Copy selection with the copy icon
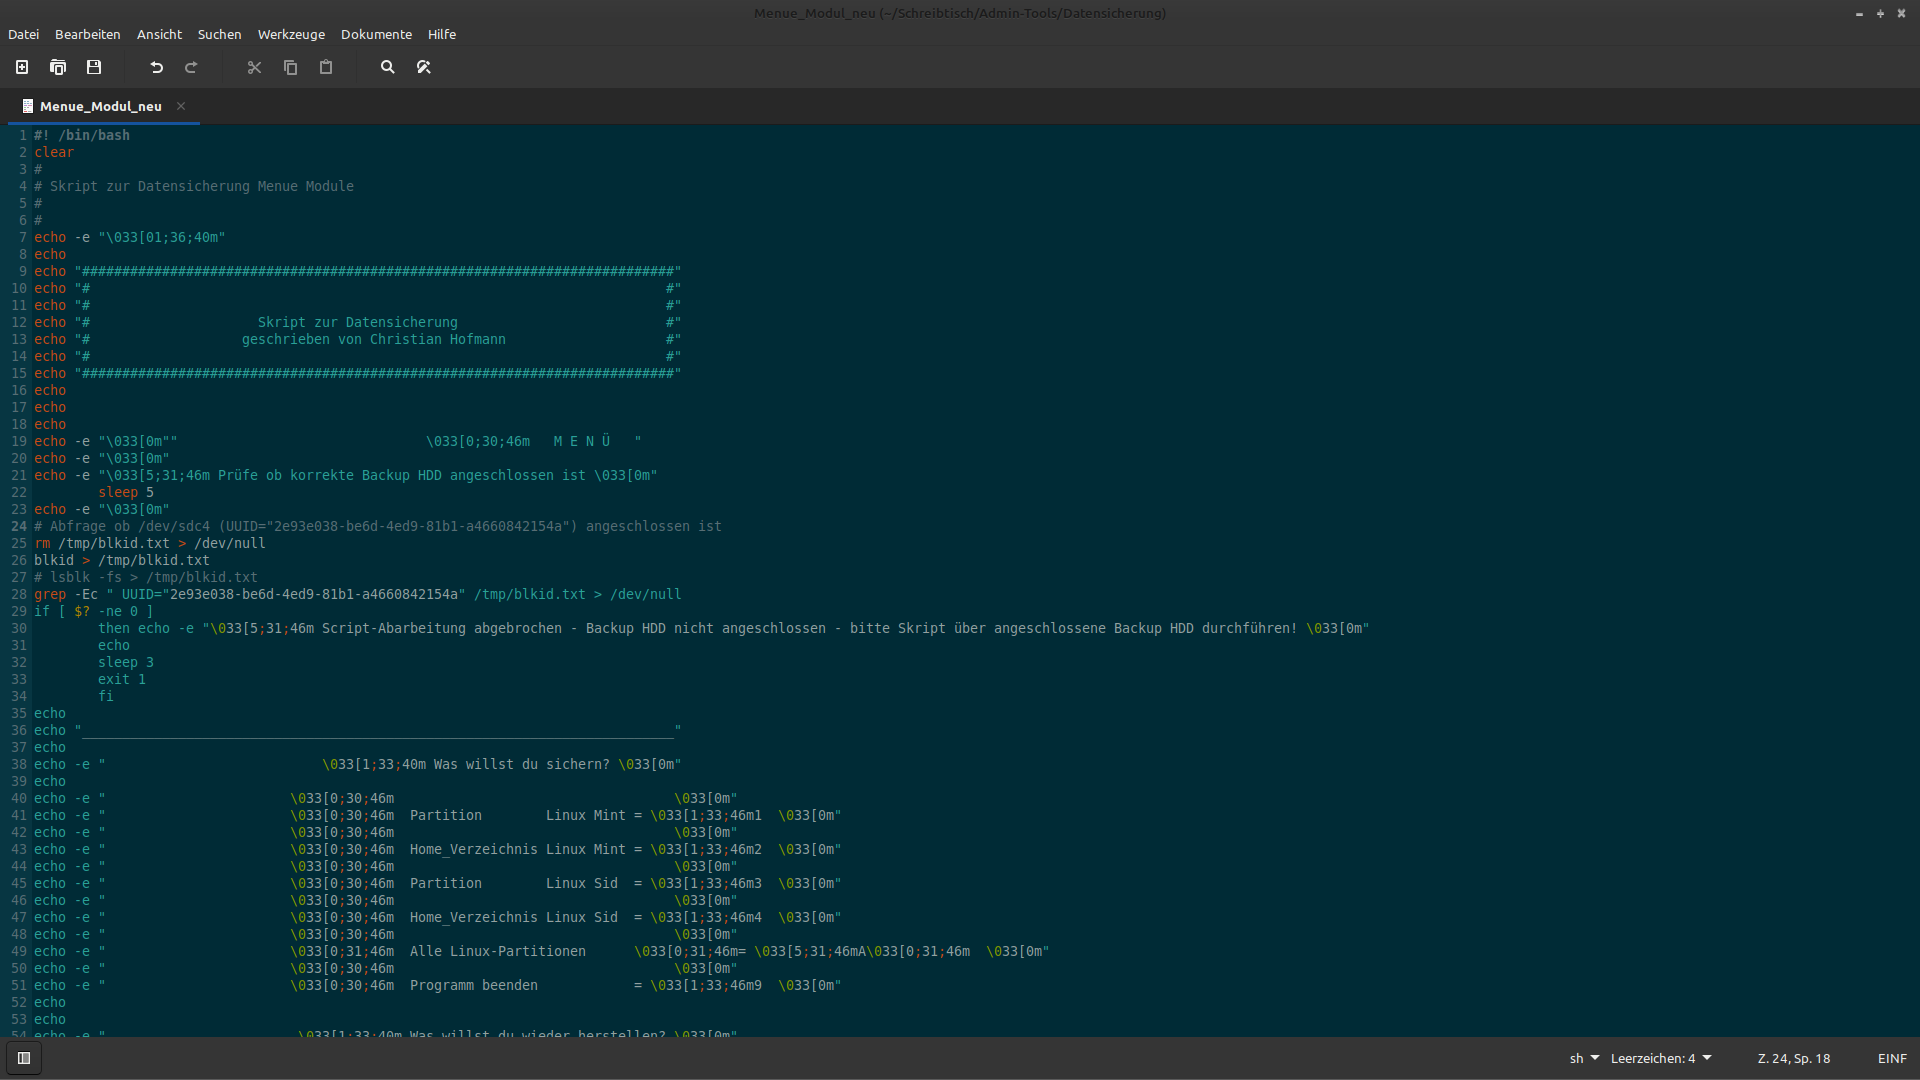 point(290,67)
